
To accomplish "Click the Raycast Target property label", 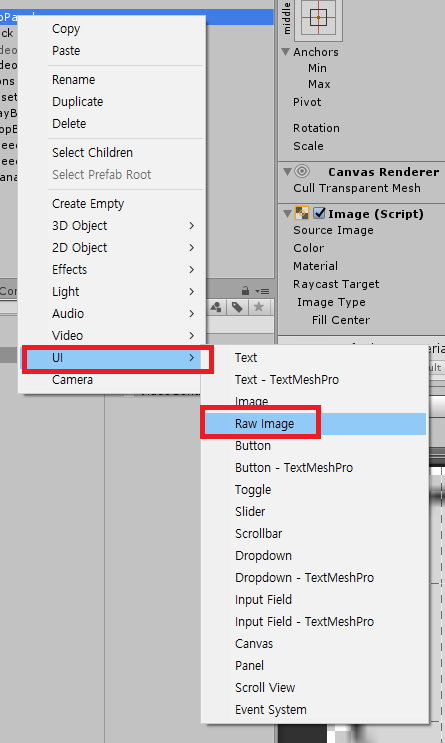I will click(x=336, y=284).
